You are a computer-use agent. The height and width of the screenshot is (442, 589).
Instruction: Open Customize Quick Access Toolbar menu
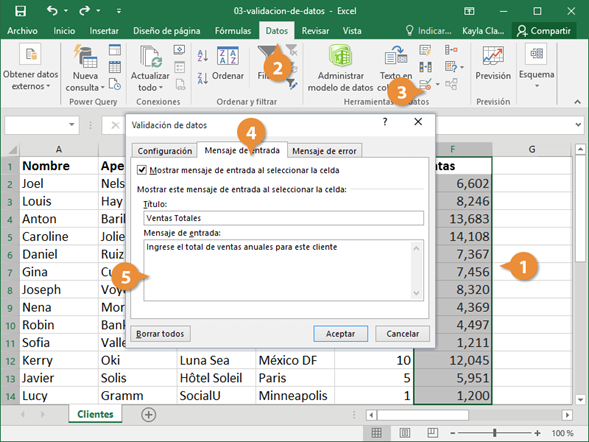click(x=119, y=11)
